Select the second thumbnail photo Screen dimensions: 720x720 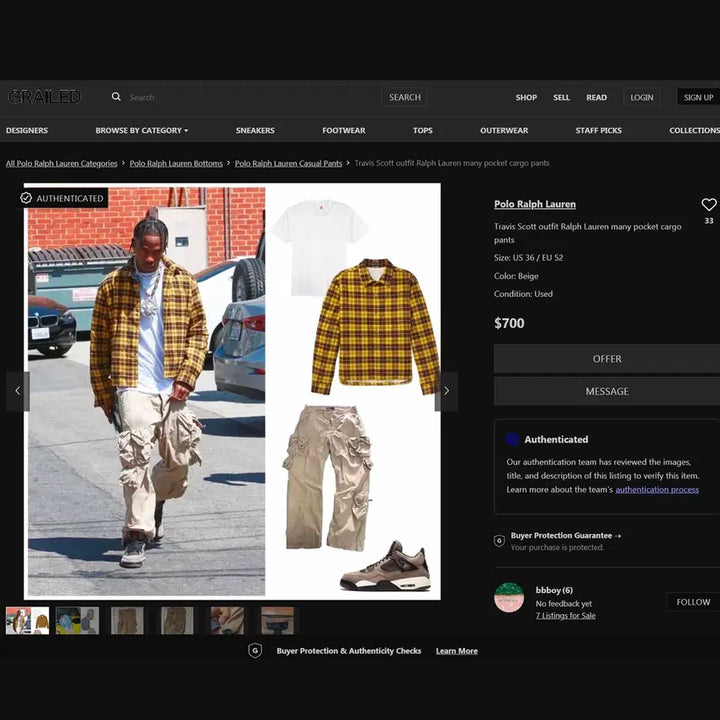tap(77, 621)
